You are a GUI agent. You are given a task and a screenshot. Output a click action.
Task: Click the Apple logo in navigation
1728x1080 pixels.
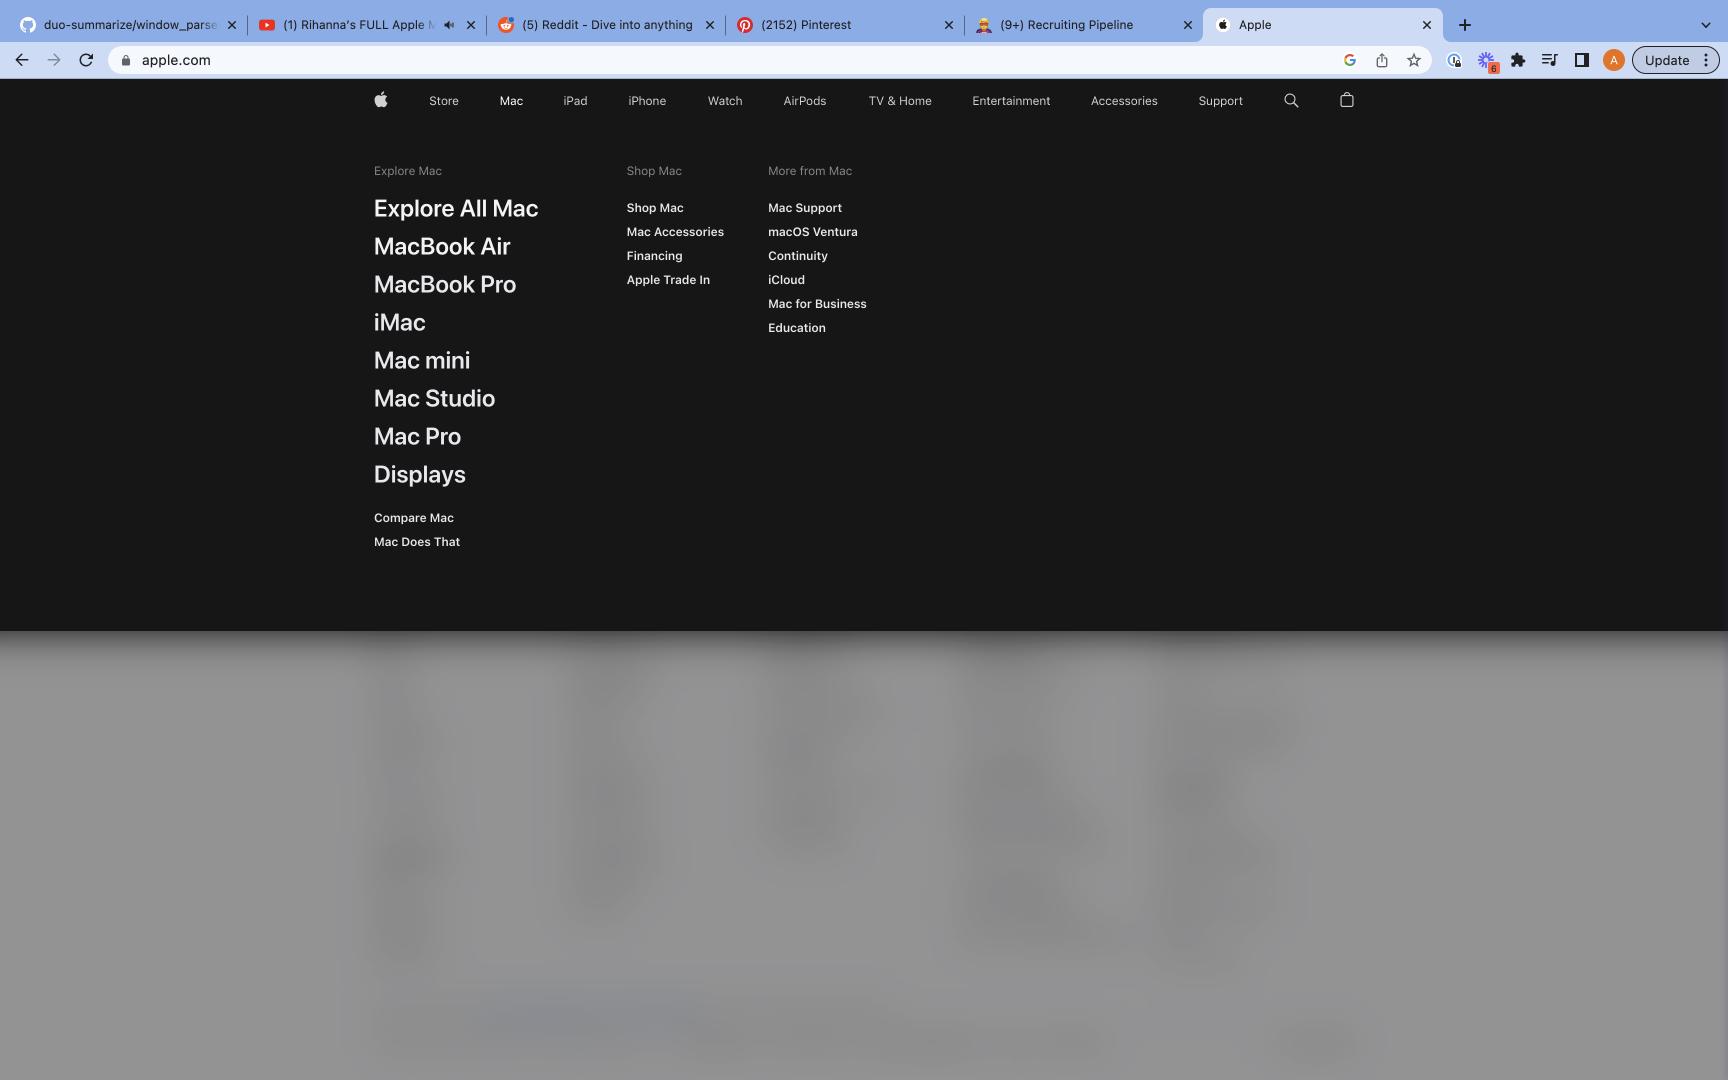(381, 100)
